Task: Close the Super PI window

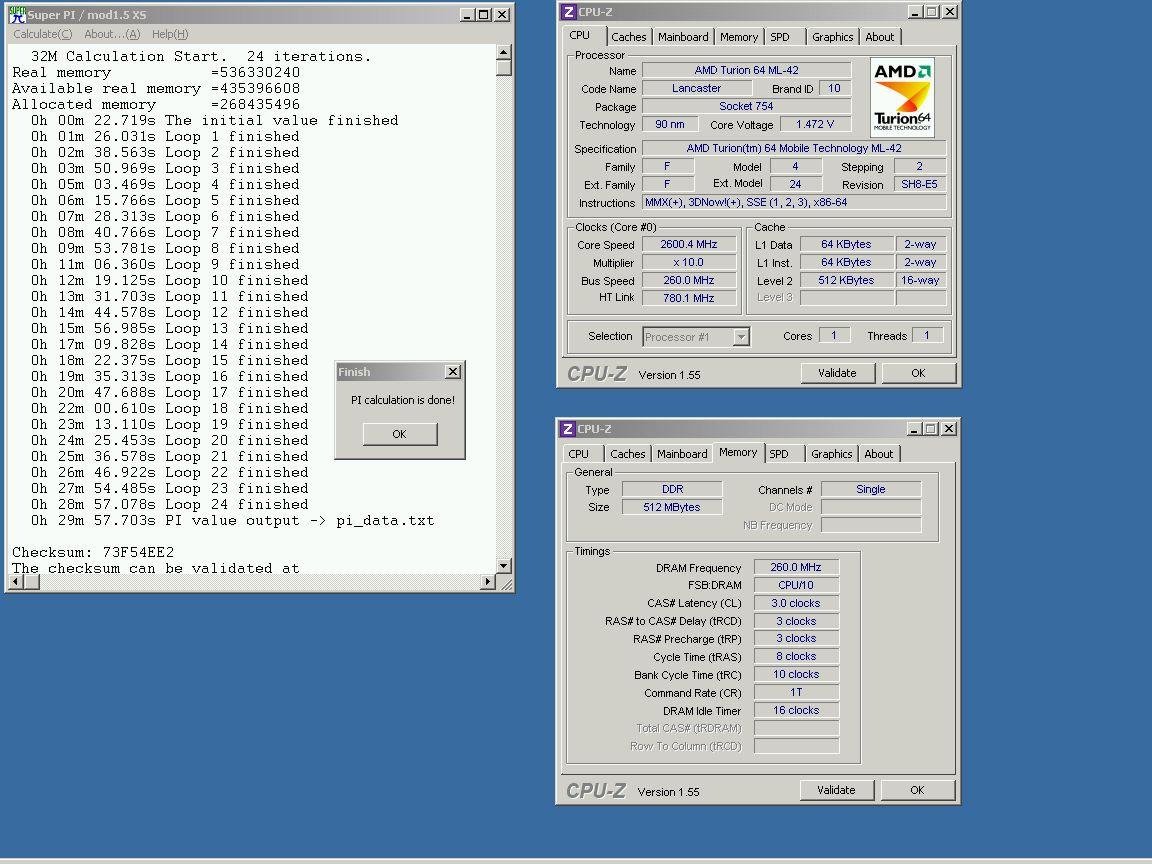Action: pyautogui.click(x=502, y=15)
